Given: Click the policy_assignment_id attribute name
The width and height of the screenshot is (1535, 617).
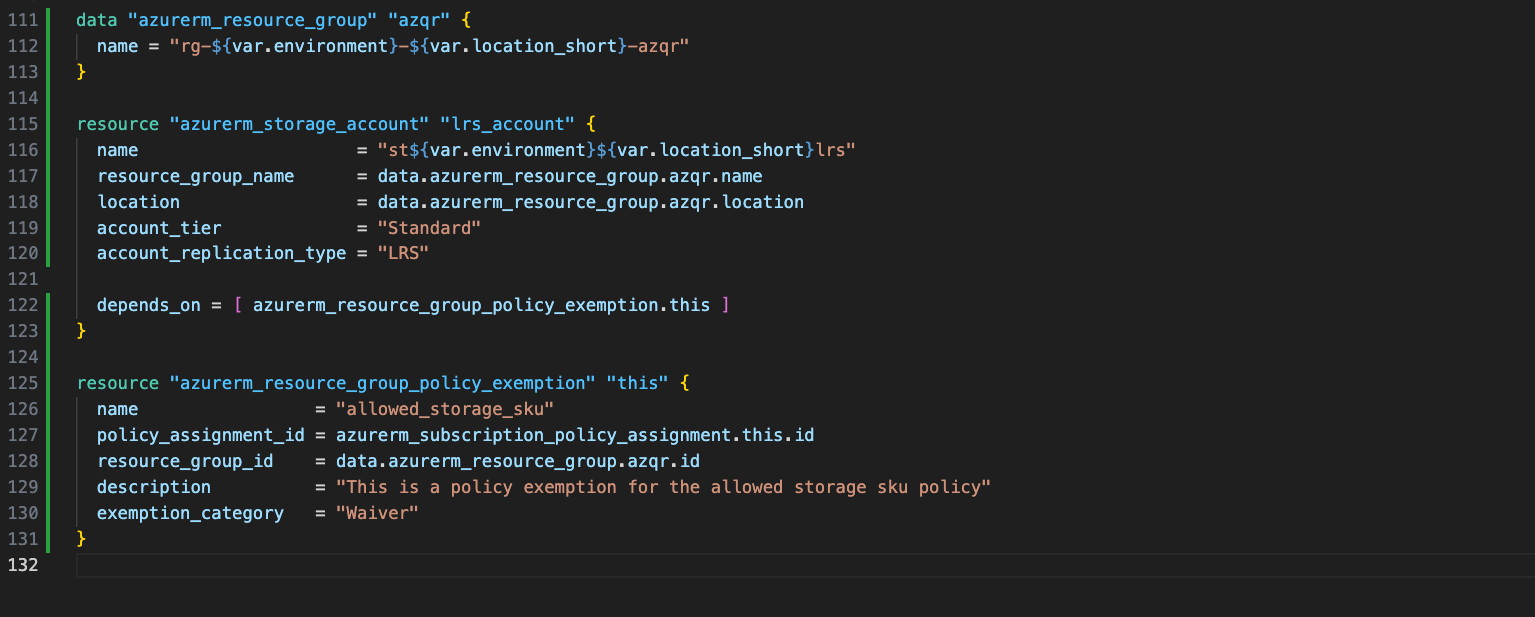Looking at the screenshot, I should (x=200, y=435).
